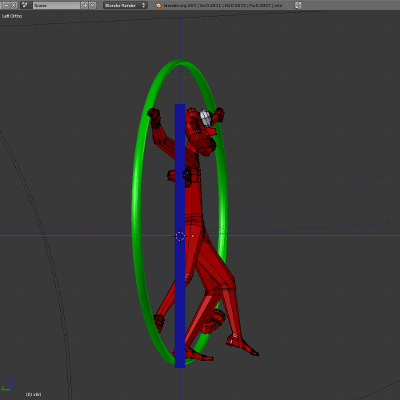Add a new scene with plus button
Image resolution: width=400 pixels, height=400 pixels.
click(x=85, y=5)
